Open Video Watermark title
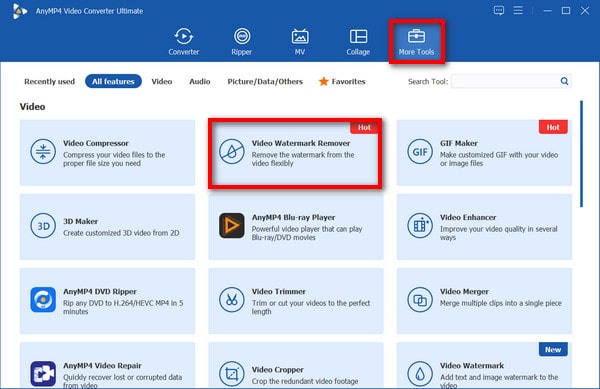Image resolution: width=600 pixels, height=389 pixels. 472,366
